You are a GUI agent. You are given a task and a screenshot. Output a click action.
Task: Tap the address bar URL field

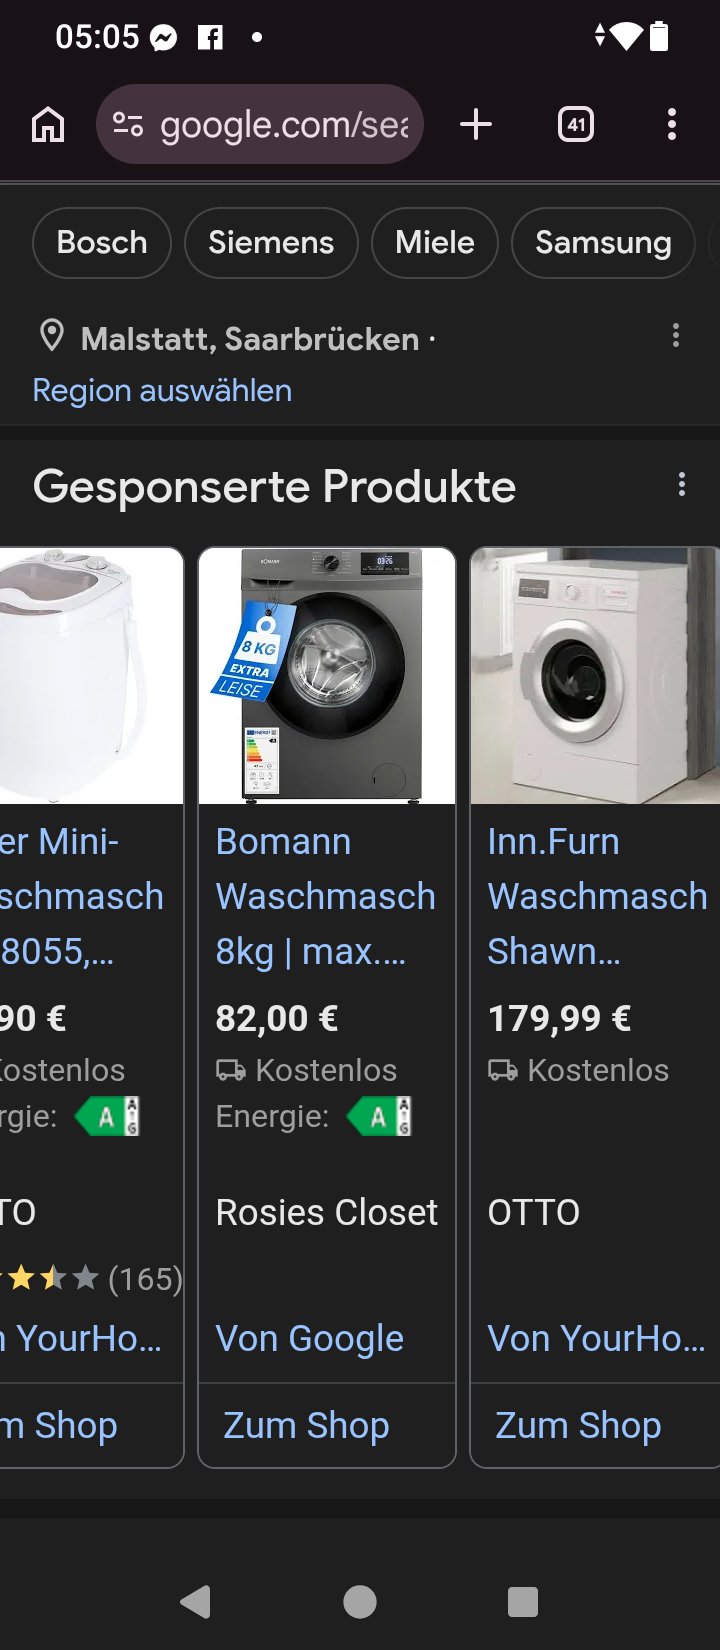(285, 125)
